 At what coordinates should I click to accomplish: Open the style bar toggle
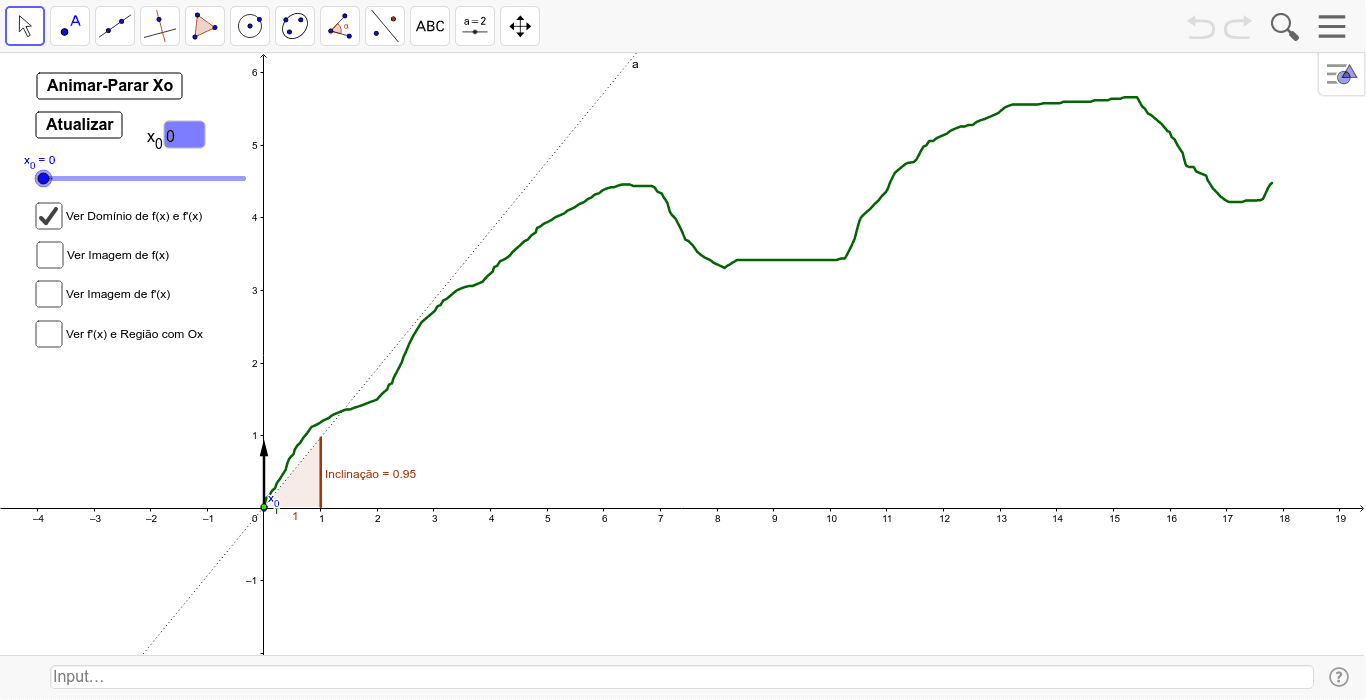[x=1341, y=74]
